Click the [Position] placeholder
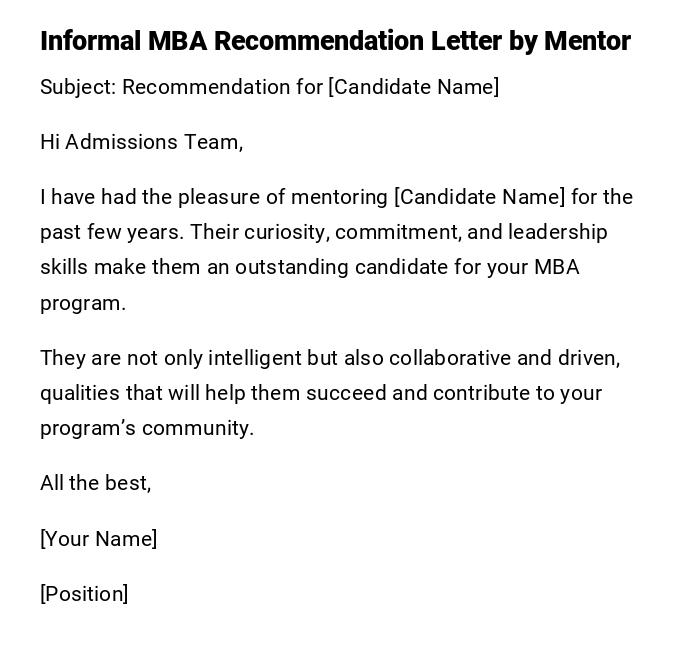This screenshot has height=656, width=700. pos(84,594)
